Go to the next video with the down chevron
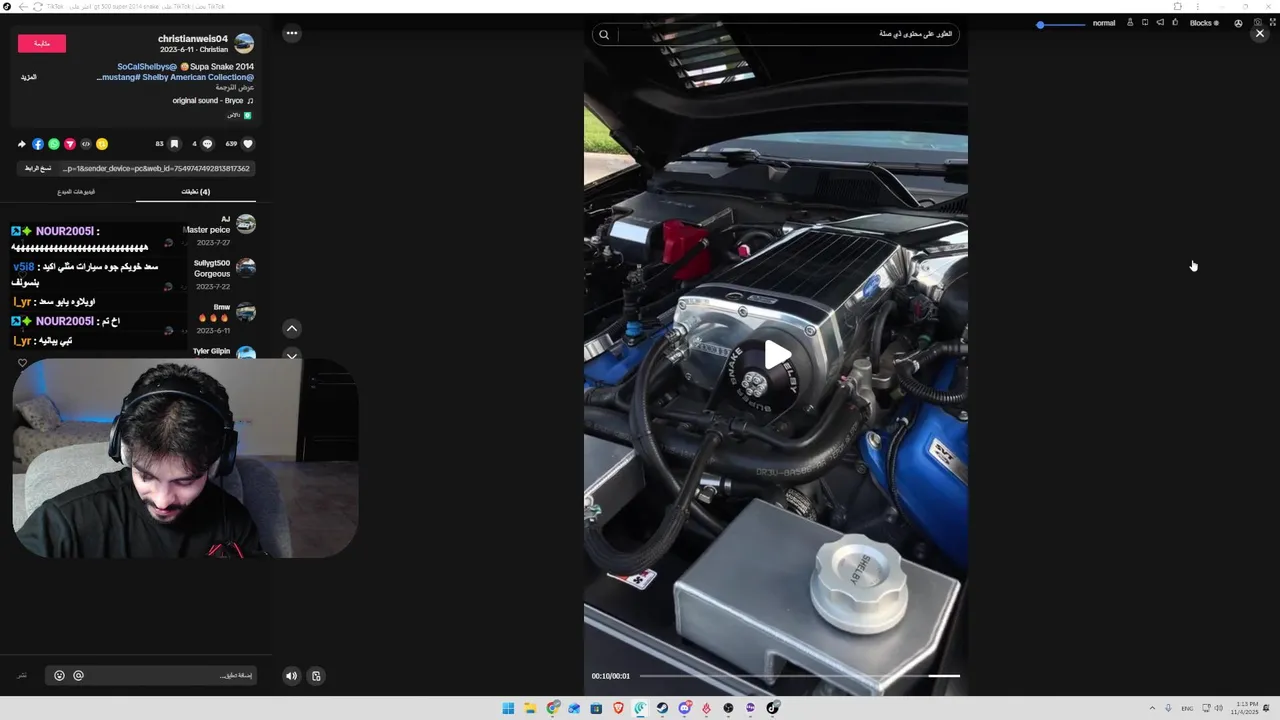The width and height of the screenshot is (1280, 720). coord(292,354)
